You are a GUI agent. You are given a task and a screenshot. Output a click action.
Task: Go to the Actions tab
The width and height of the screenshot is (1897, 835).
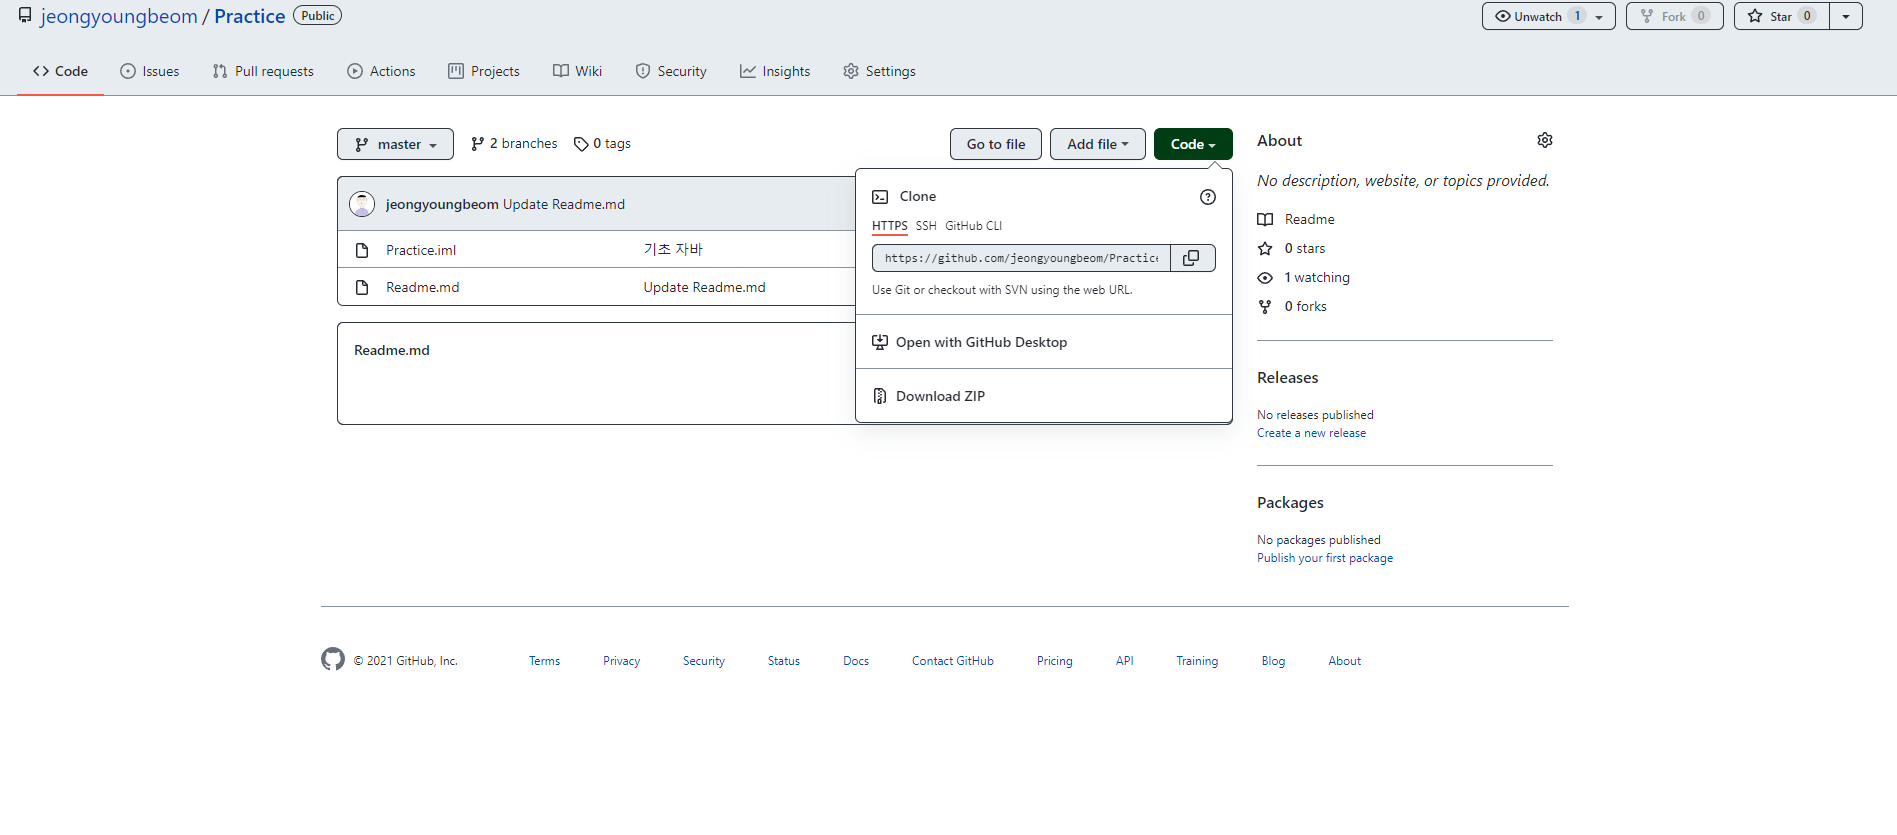tap(381, 71)
